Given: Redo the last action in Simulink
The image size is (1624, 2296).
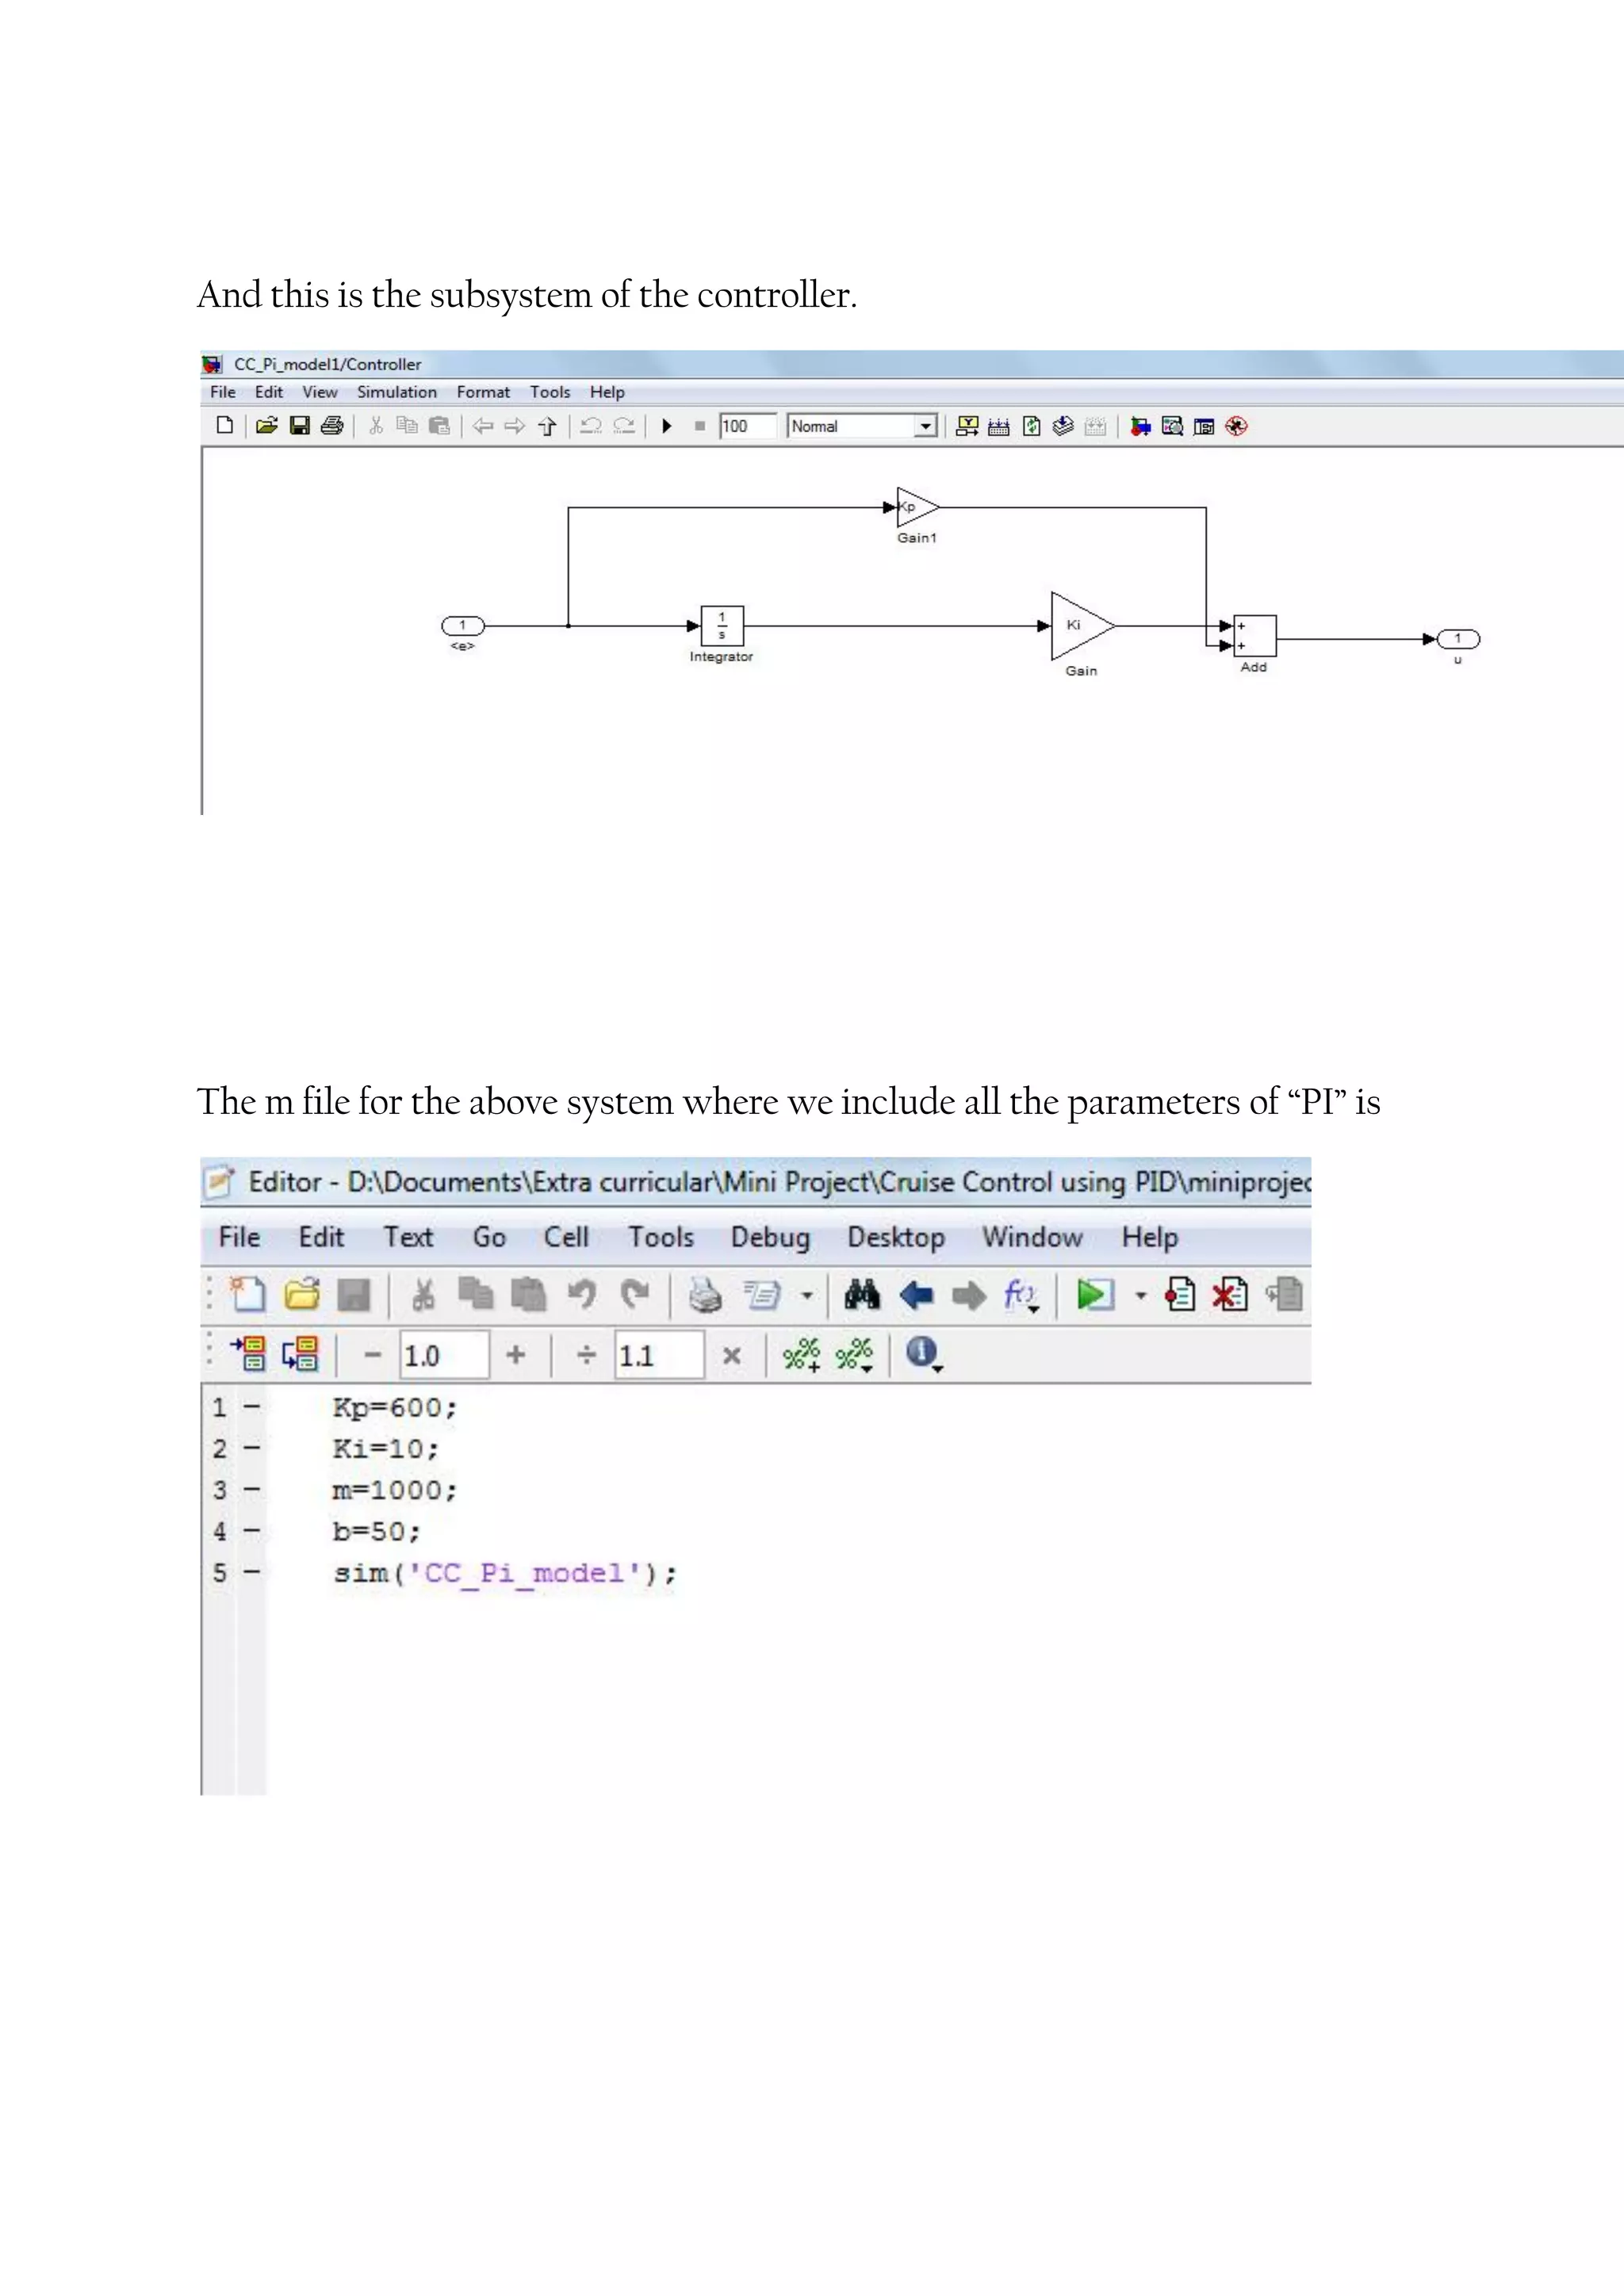Looking at the screenshot, I should [x=624, y=426].
